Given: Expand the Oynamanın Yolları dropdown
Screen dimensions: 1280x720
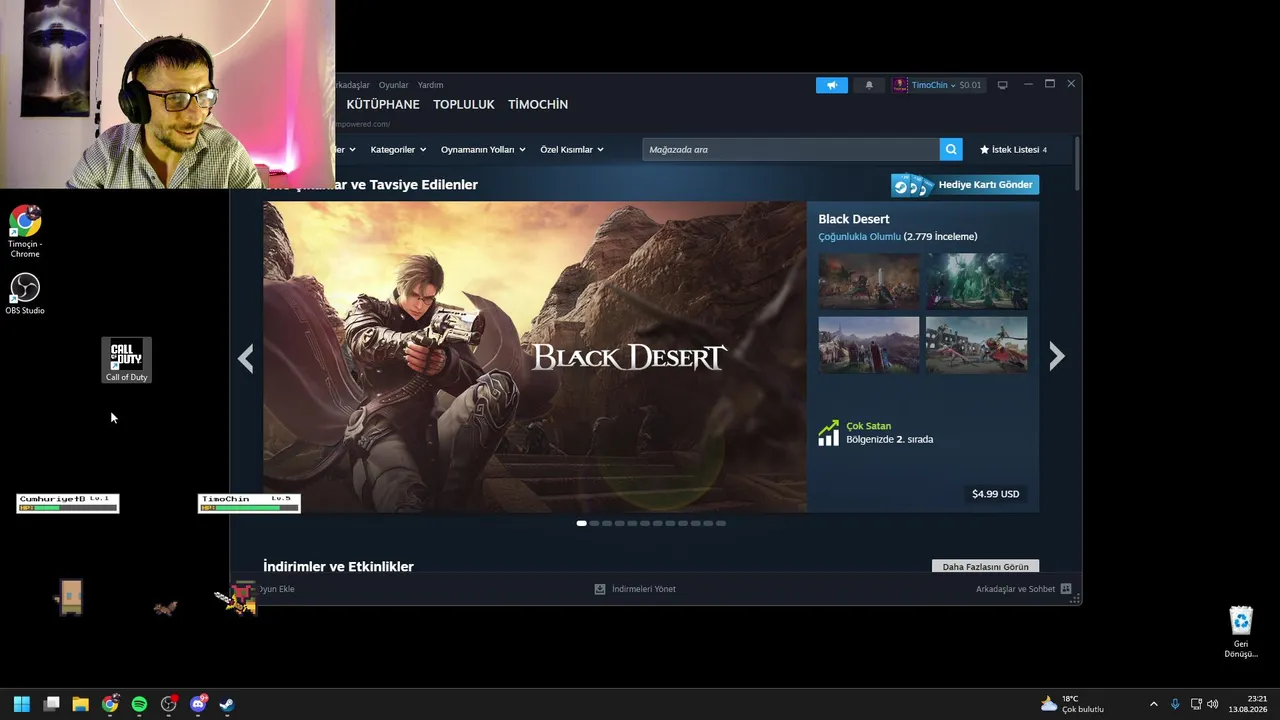Looking at the screenshot, I should pos(483,150).
